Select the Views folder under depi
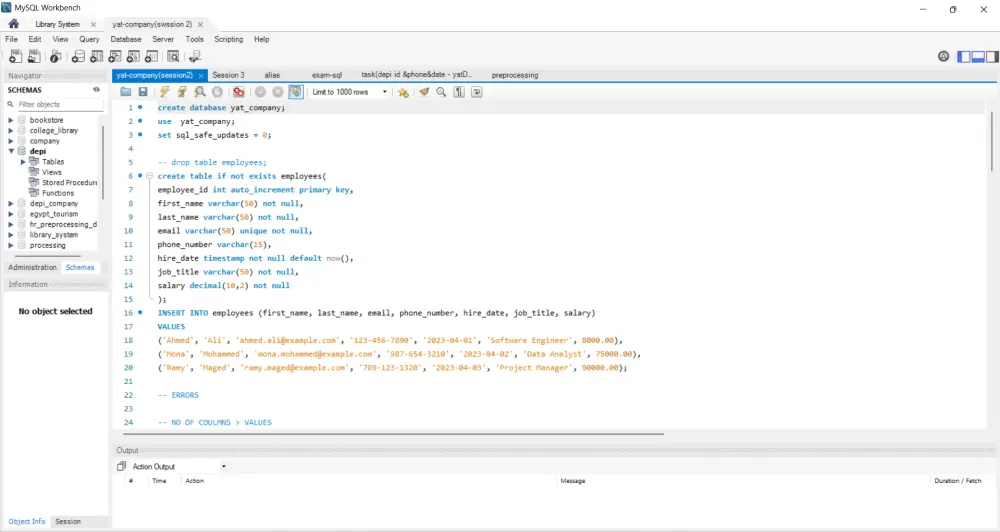This screenshot has height=532, width=1000. pyautogui.click(x=52, y=172)
